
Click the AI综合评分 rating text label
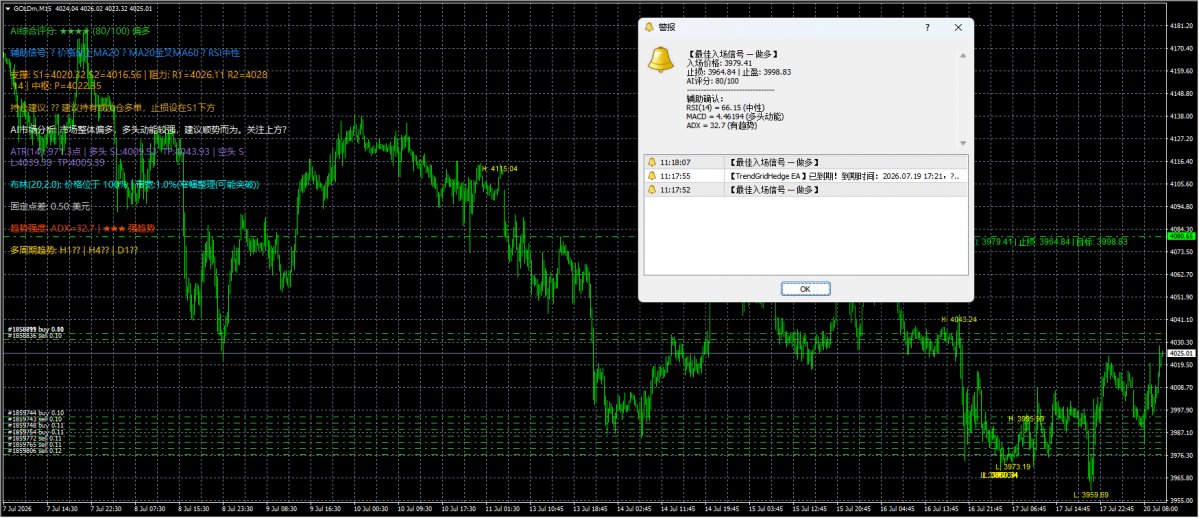[x=80, y=31]
